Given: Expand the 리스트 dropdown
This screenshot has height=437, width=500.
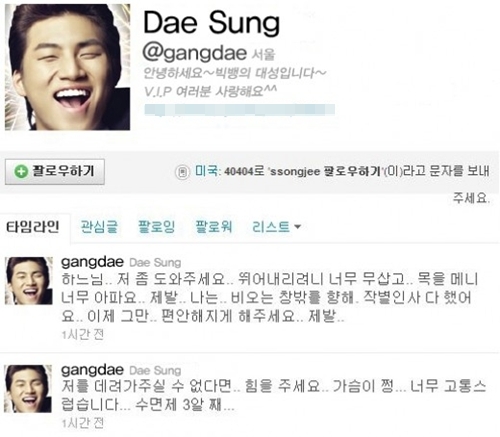Looking at the screenshot, I should click(276, 227).
